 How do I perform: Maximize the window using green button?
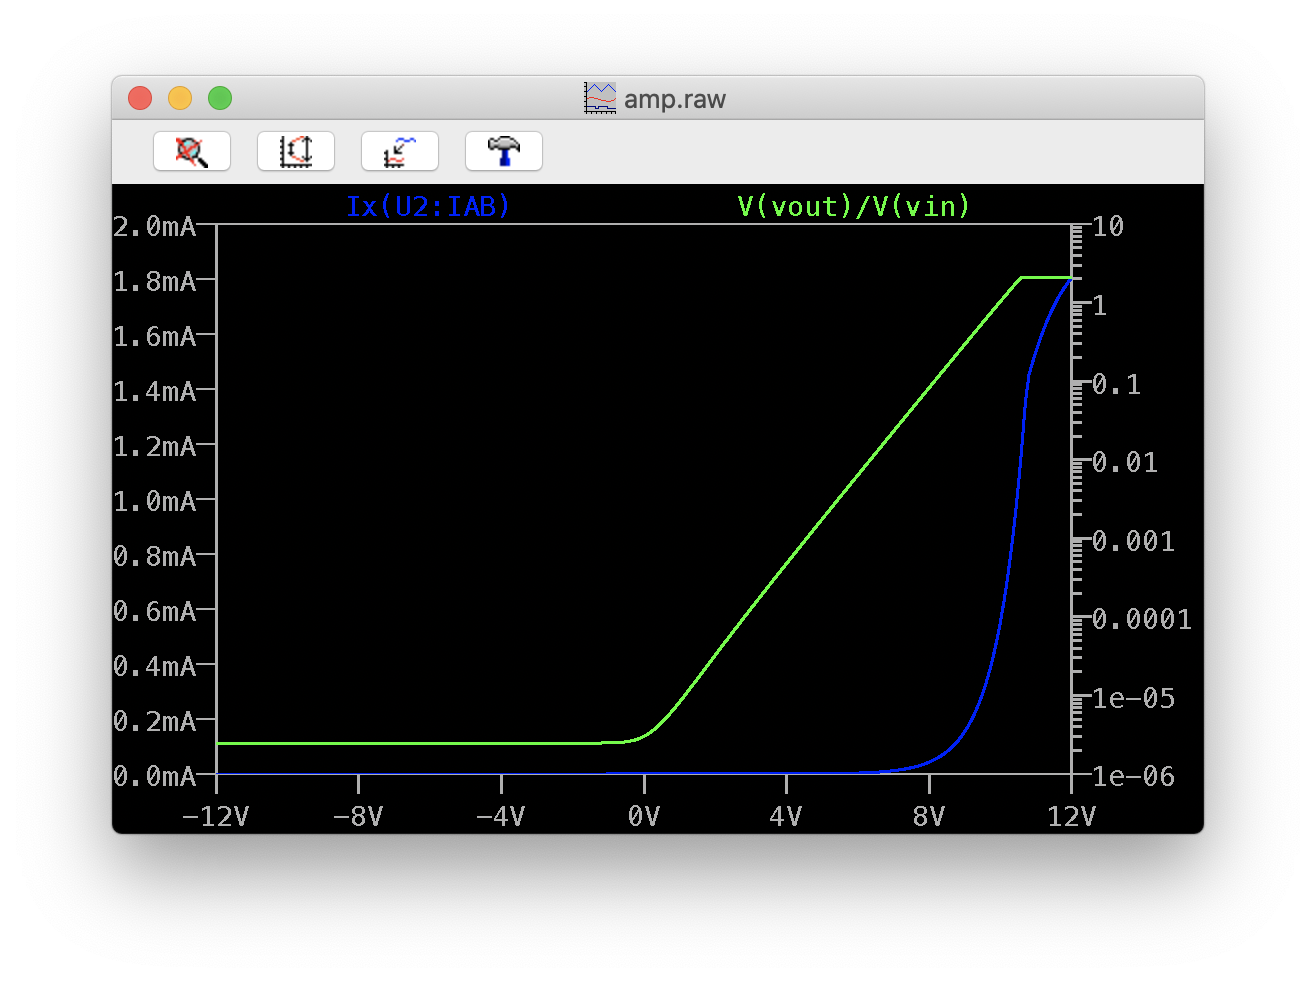point(220,98)
